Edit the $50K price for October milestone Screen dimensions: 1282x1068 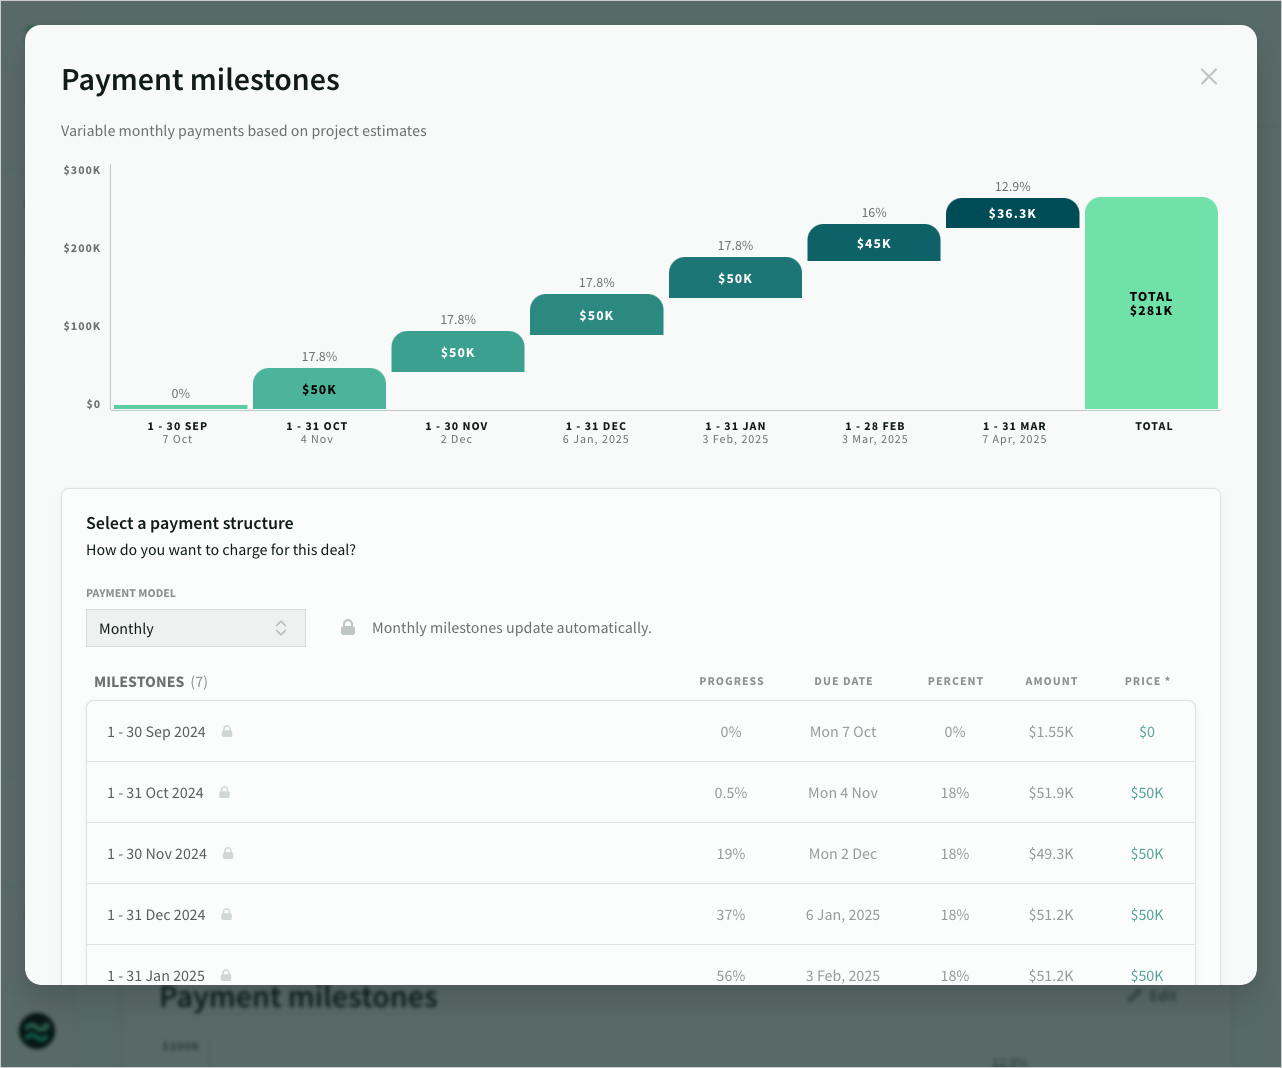pos(1147,793)
